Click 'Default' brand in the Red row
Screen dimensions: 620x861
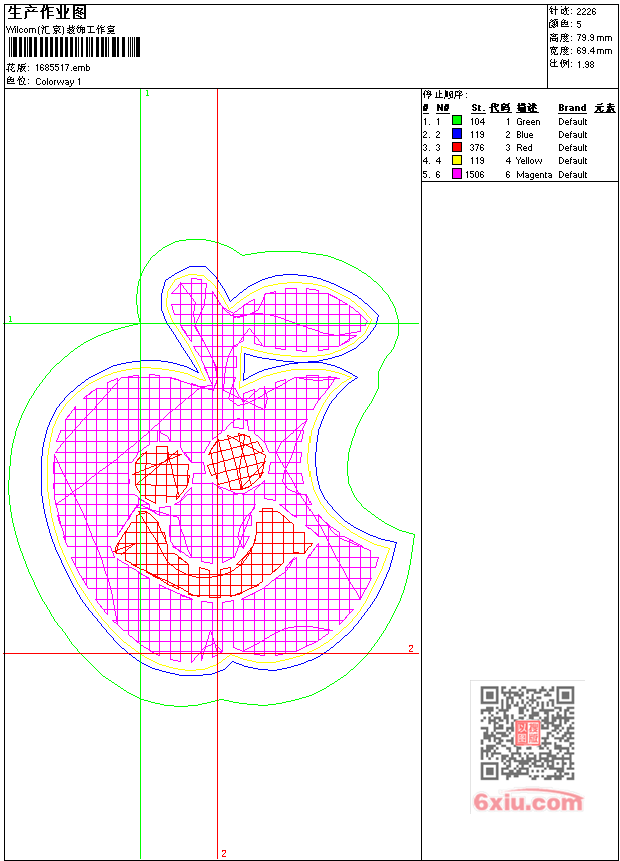pyautogui.click(x=573, y=148)
